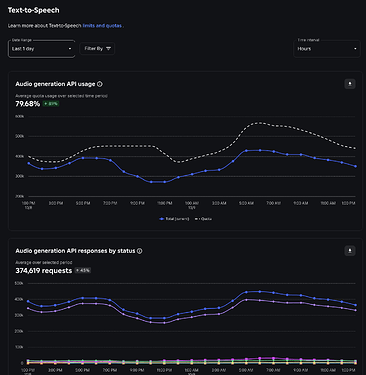
Task: Click the Audio generation API responses by status title
Action: pyautogui.click(x=75, y=251)
